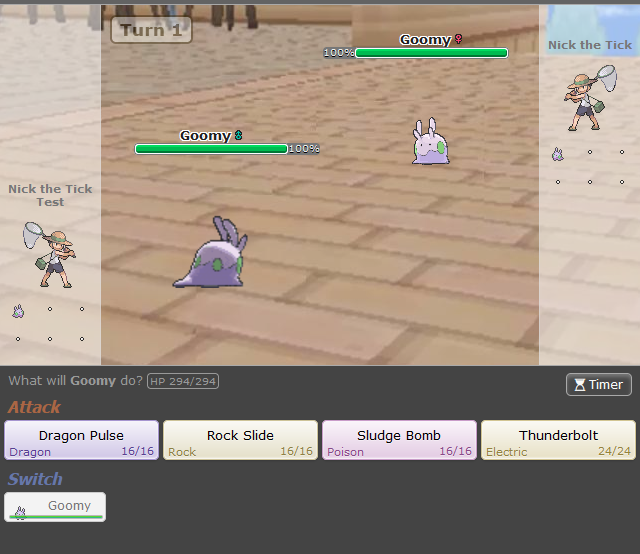Click your Goomy's 100% HP label
640x554 pixels.
click(x=304, y=149)
